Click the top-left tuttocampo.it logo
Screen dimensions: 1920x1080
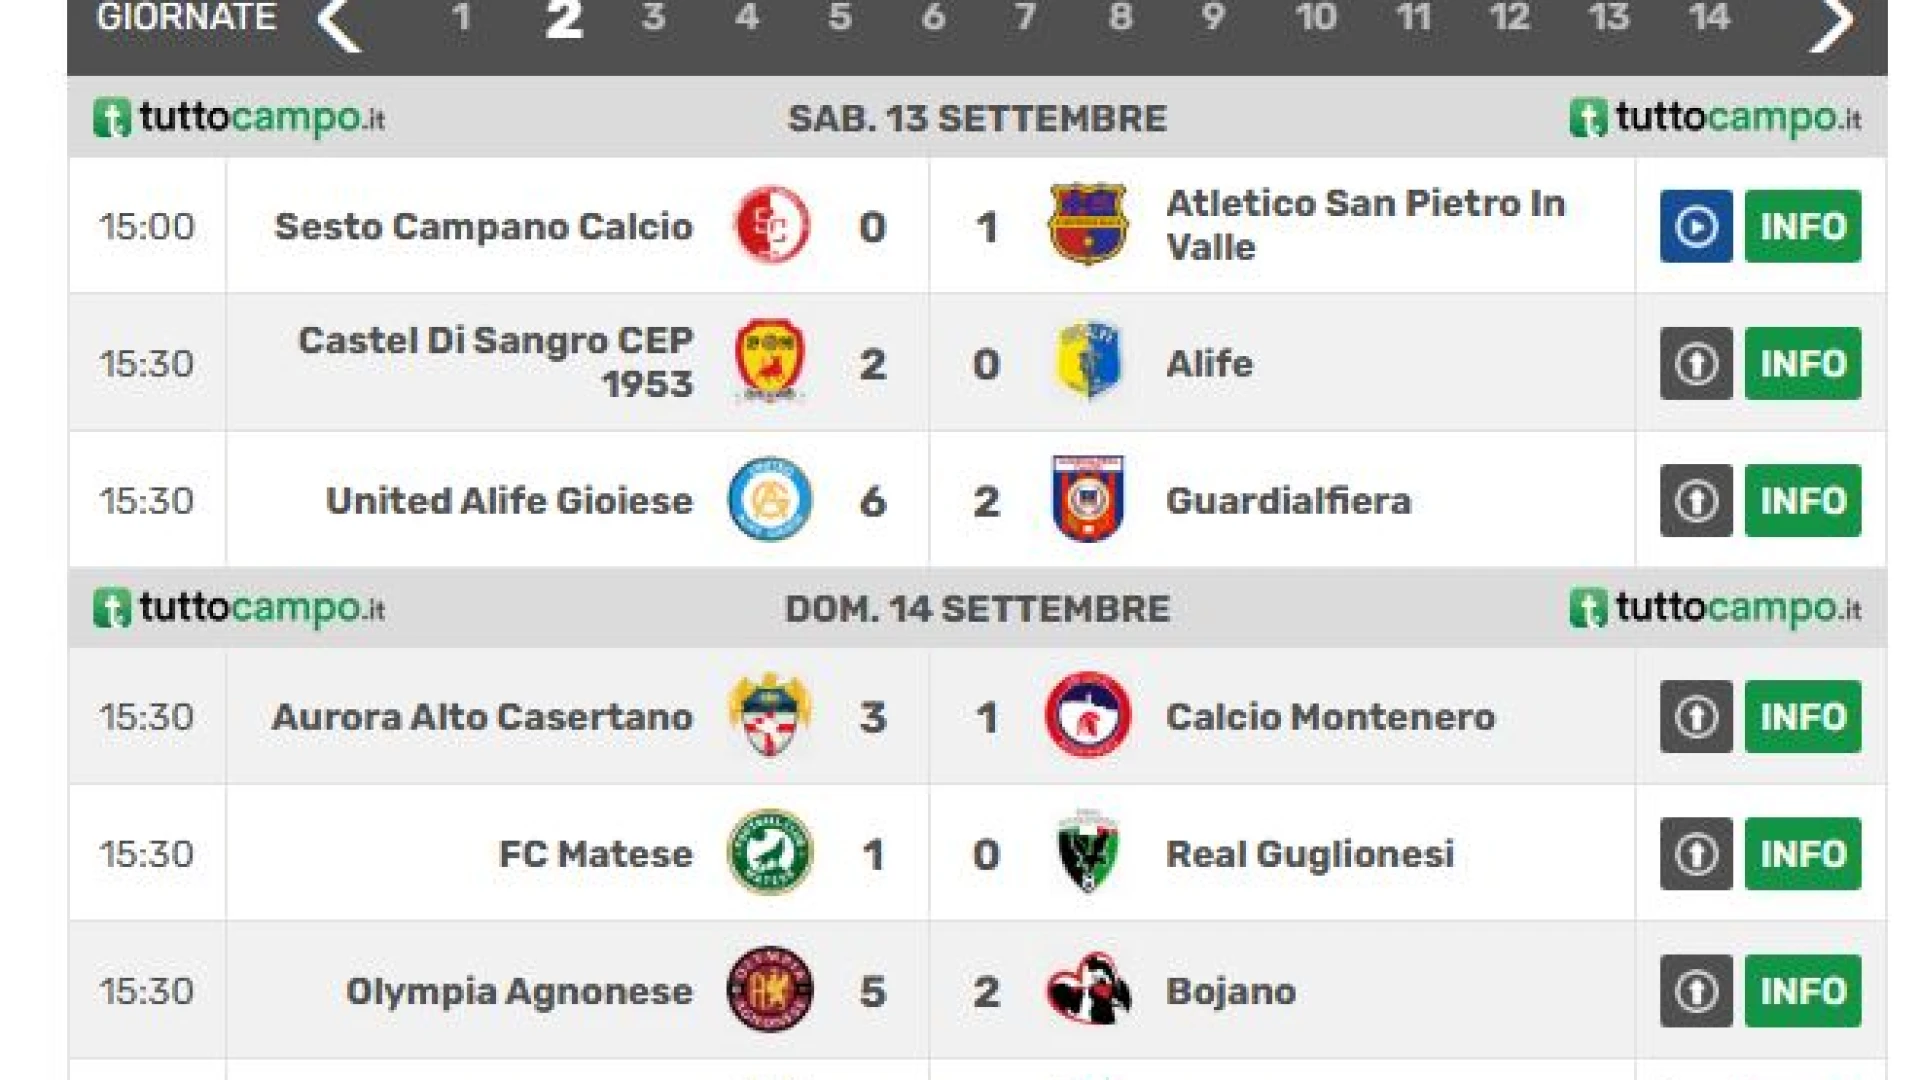pyautogui.click(x=239, y=119)
